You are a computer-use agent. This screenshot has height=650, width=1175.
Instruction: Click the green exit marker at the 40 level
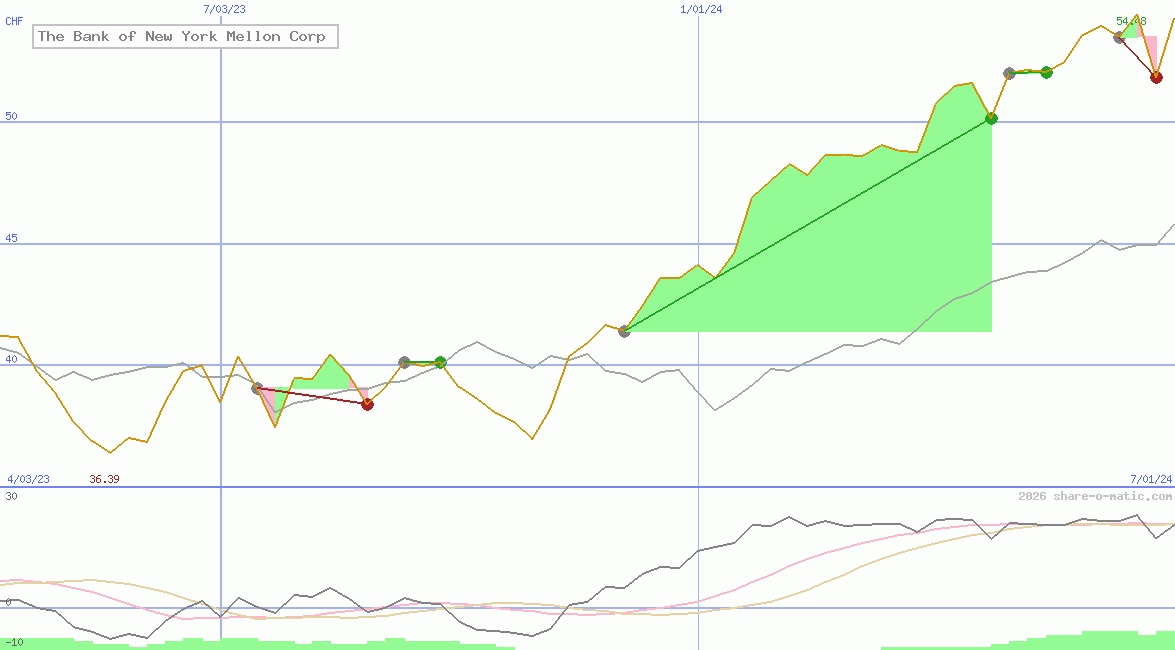click(x=440, y=362)
